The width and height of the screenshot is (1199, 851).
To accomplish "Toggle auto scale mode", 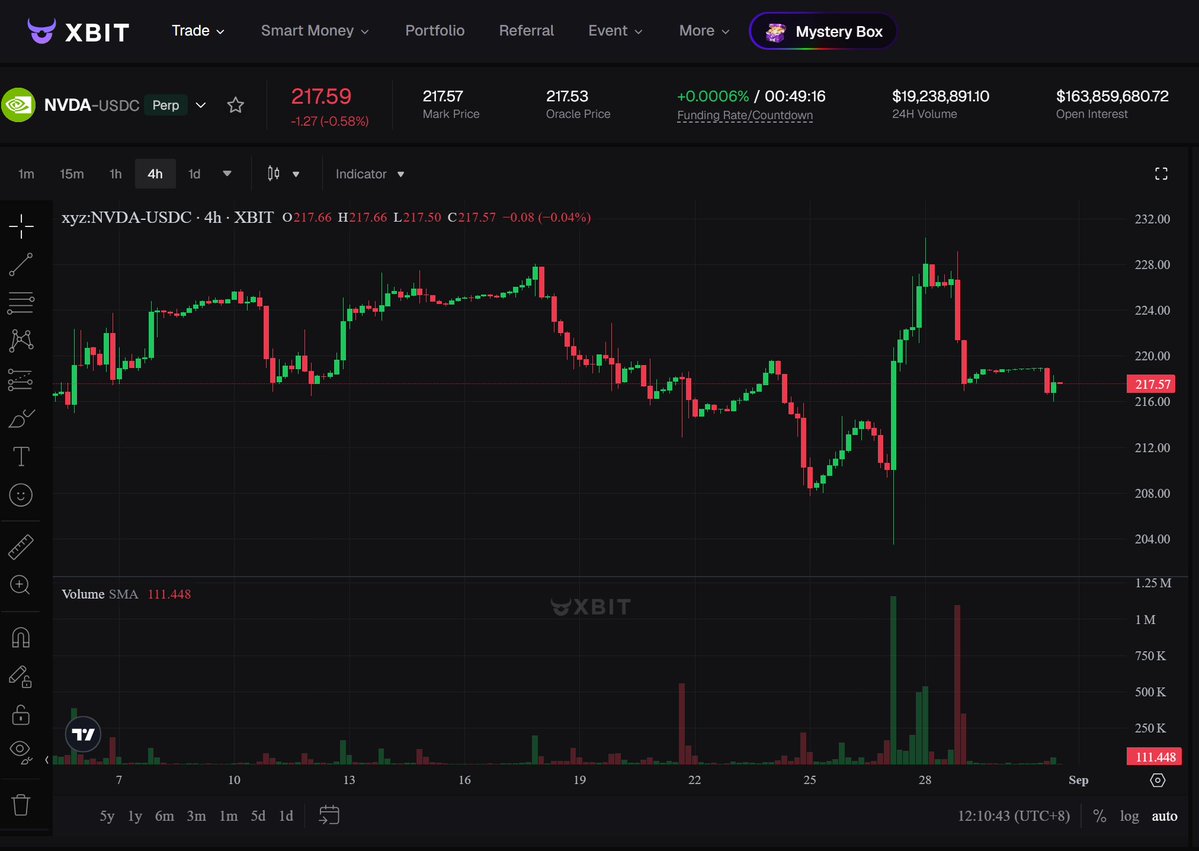I will [x=1165, y=816].
